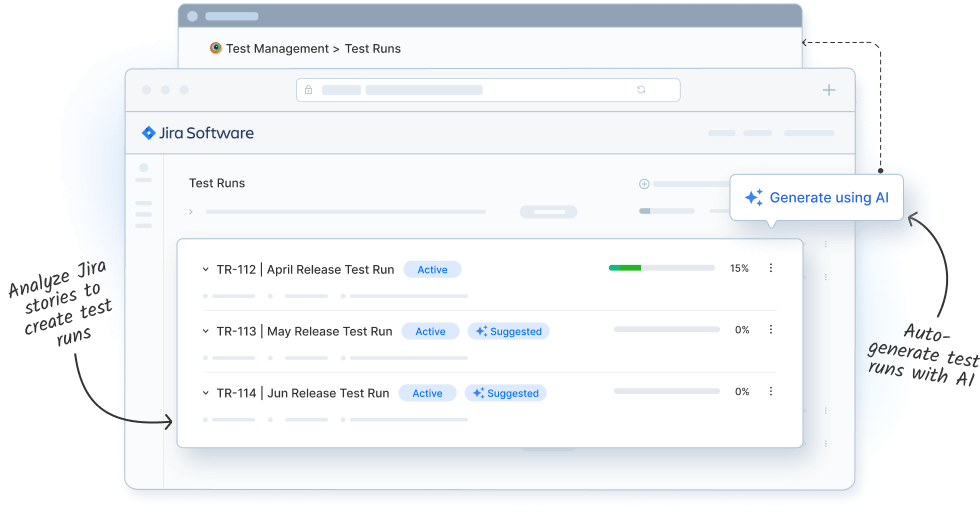The height and width of the screenshot is (518, 980).
Task: Select the TR-113 | May Release Test Run title
Action: [304, 331]
